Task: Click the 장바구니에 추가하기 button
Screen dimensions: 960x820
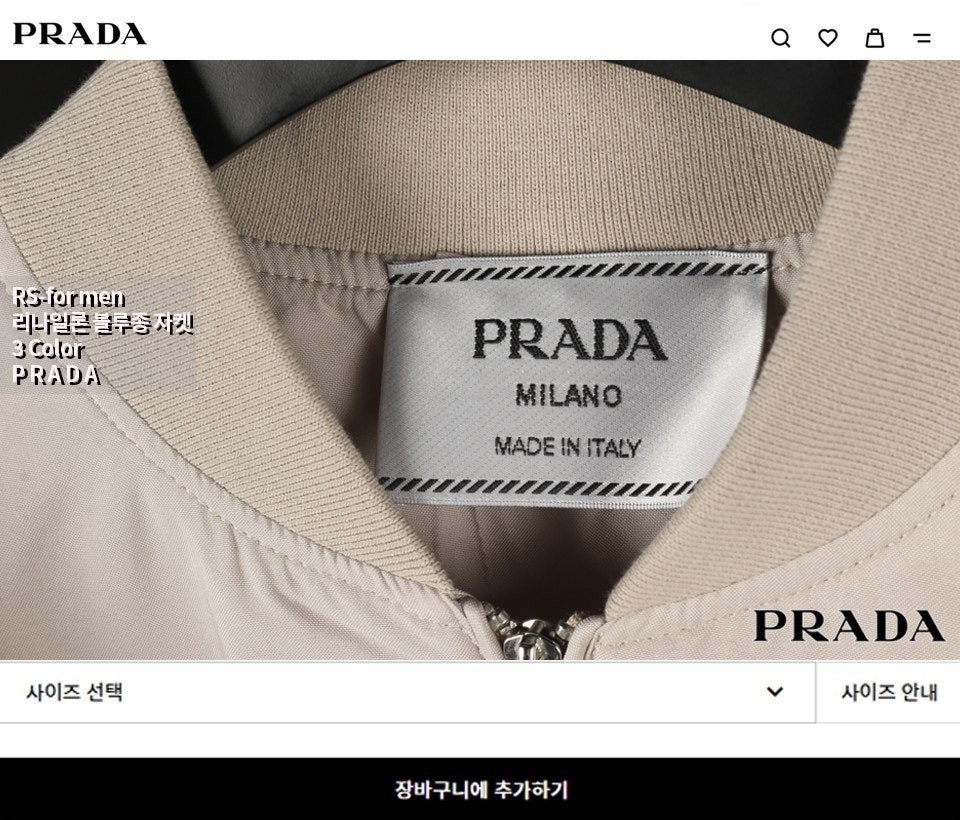Action: point(480,789)
